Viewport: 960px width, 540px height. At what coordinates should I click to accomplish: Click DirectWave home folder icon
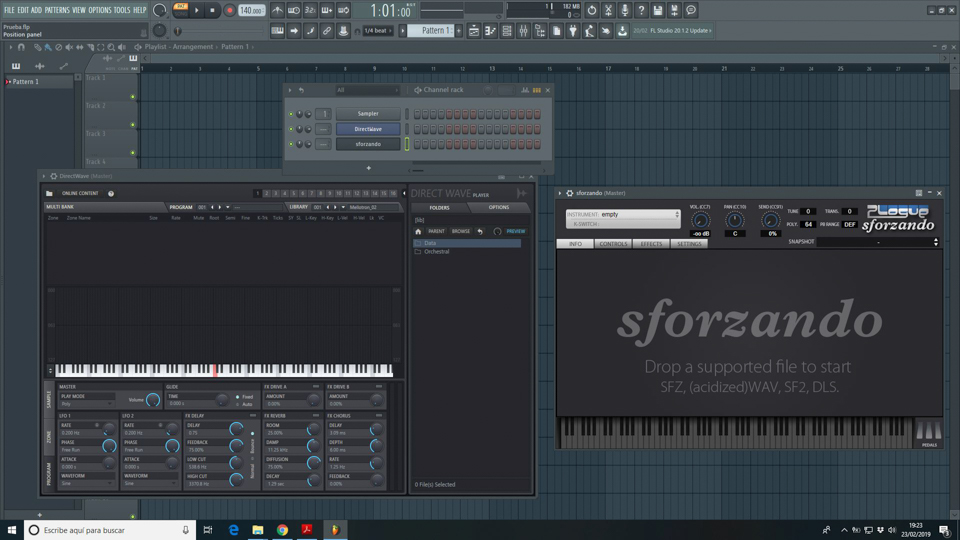click(x=418, y=231)
